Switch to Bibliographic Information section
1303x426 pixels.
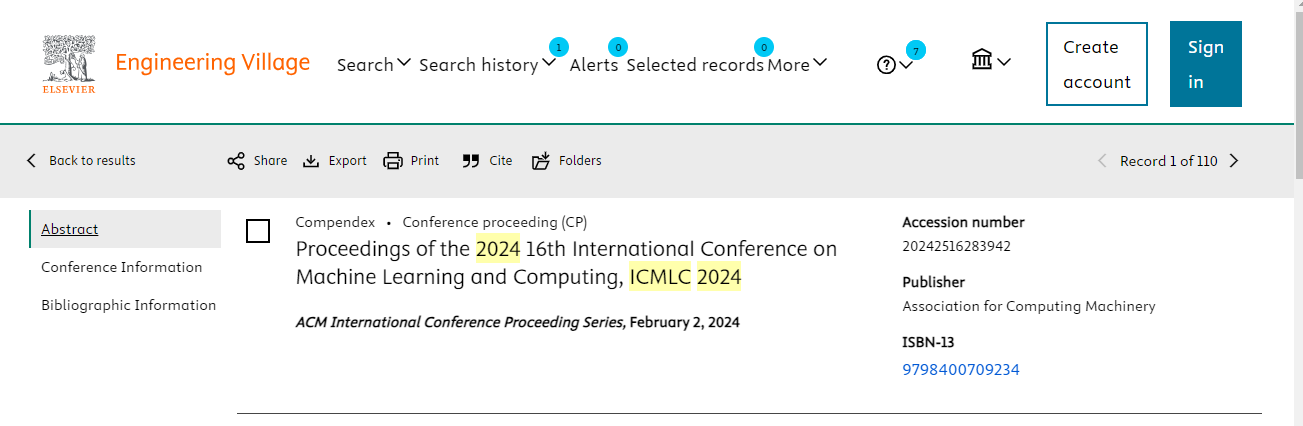point(129,305)
